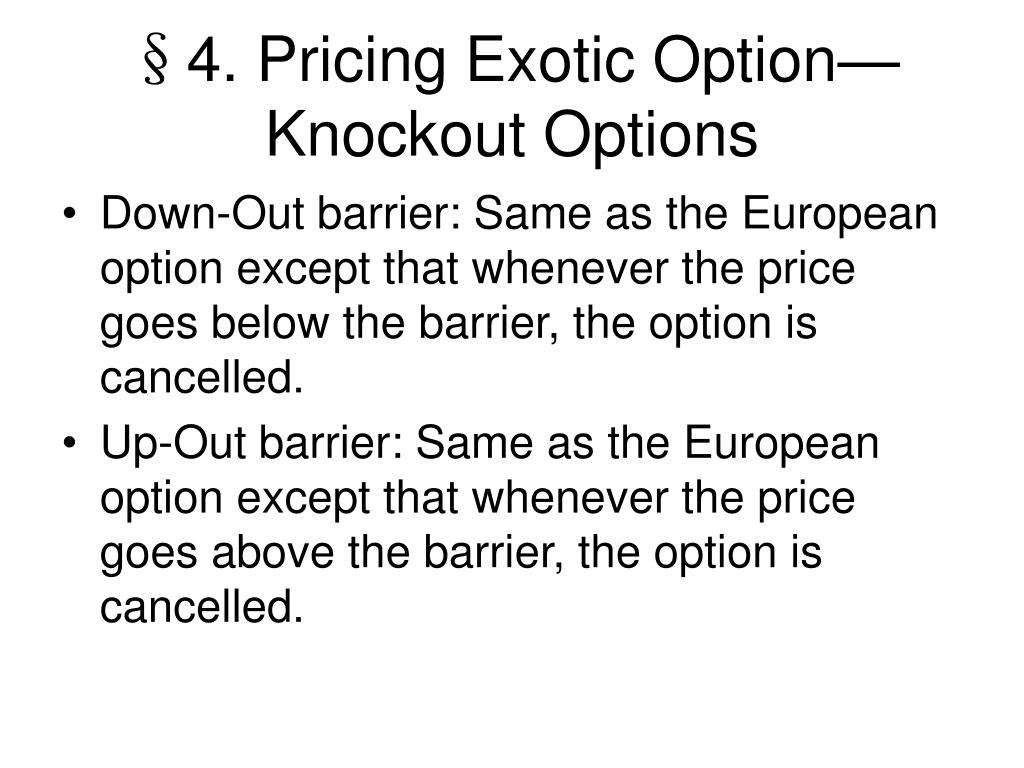Click the word 'cancelled.' ending second bullet
1024x768 pixels.
click(x=202, y=607)
